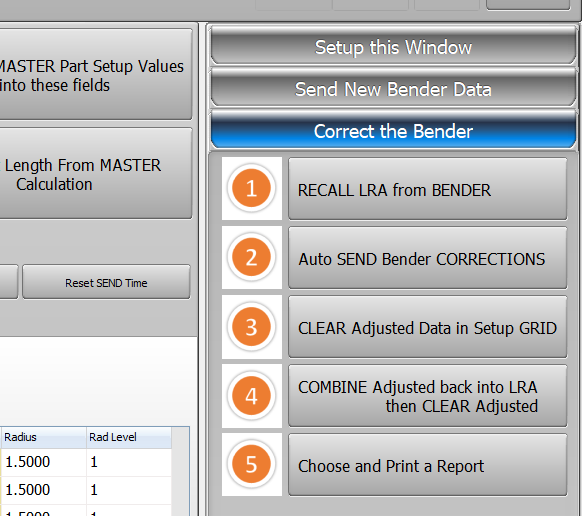582x516 pixels.
Task: Select the Radius column header
Action: 43,437
